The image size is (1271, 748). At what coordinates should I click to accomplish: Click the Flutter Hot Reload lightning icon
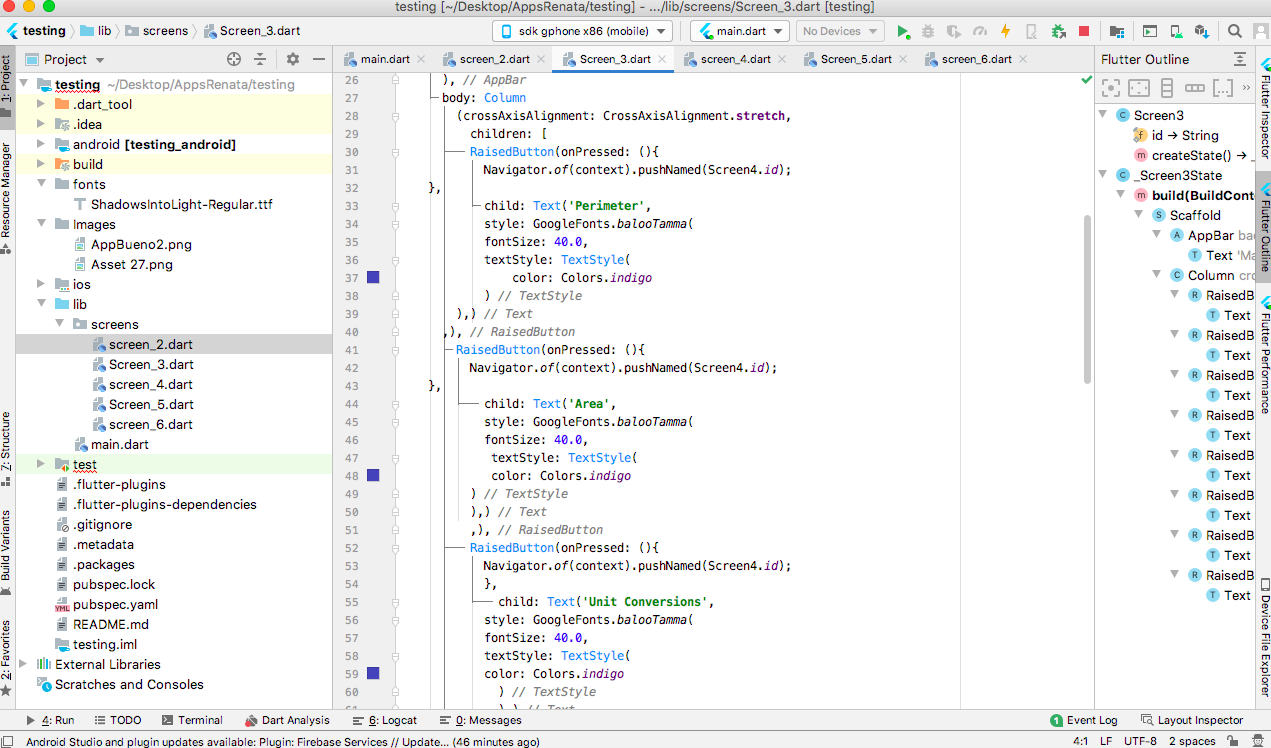pos(1005,31)
